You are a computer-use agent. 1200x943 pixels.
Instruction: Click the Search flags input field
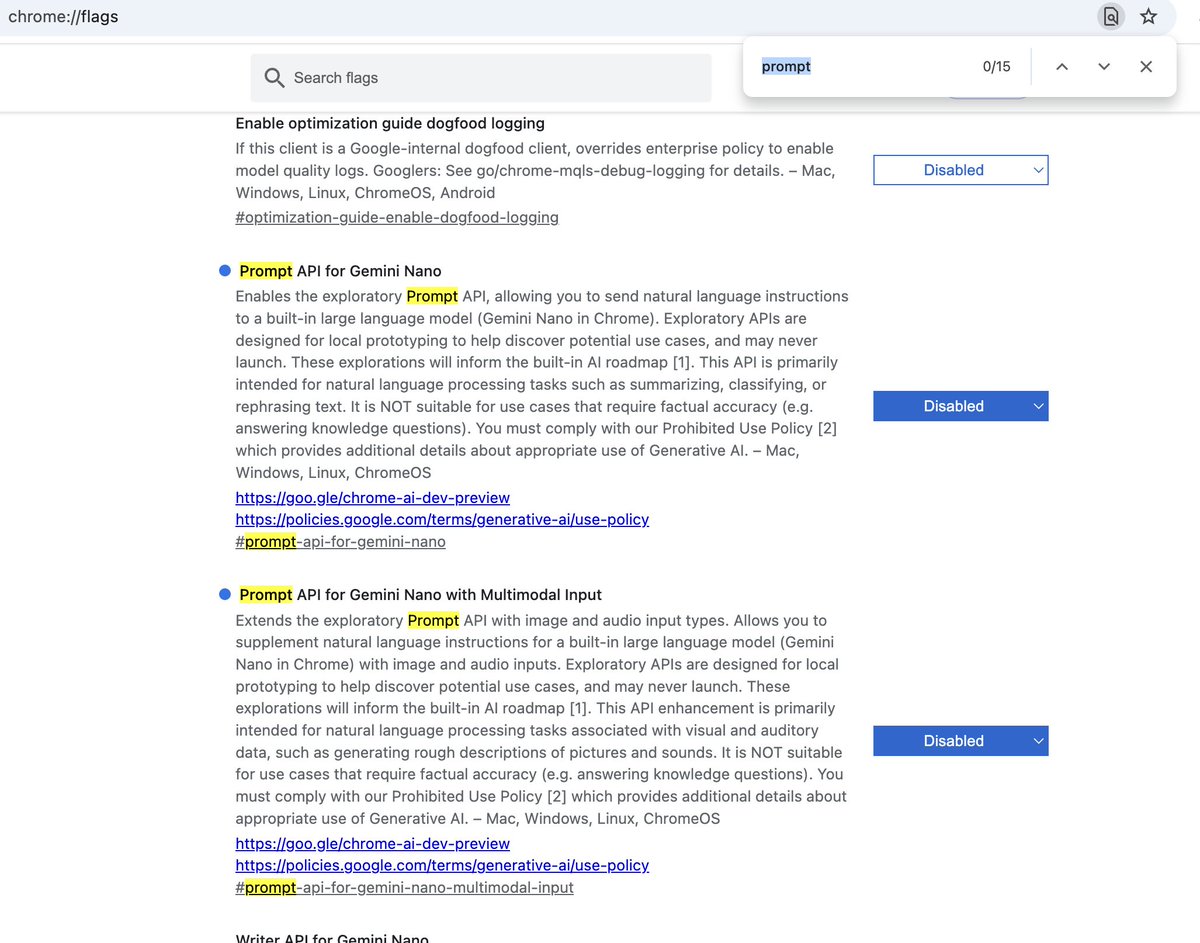[481, 78]
